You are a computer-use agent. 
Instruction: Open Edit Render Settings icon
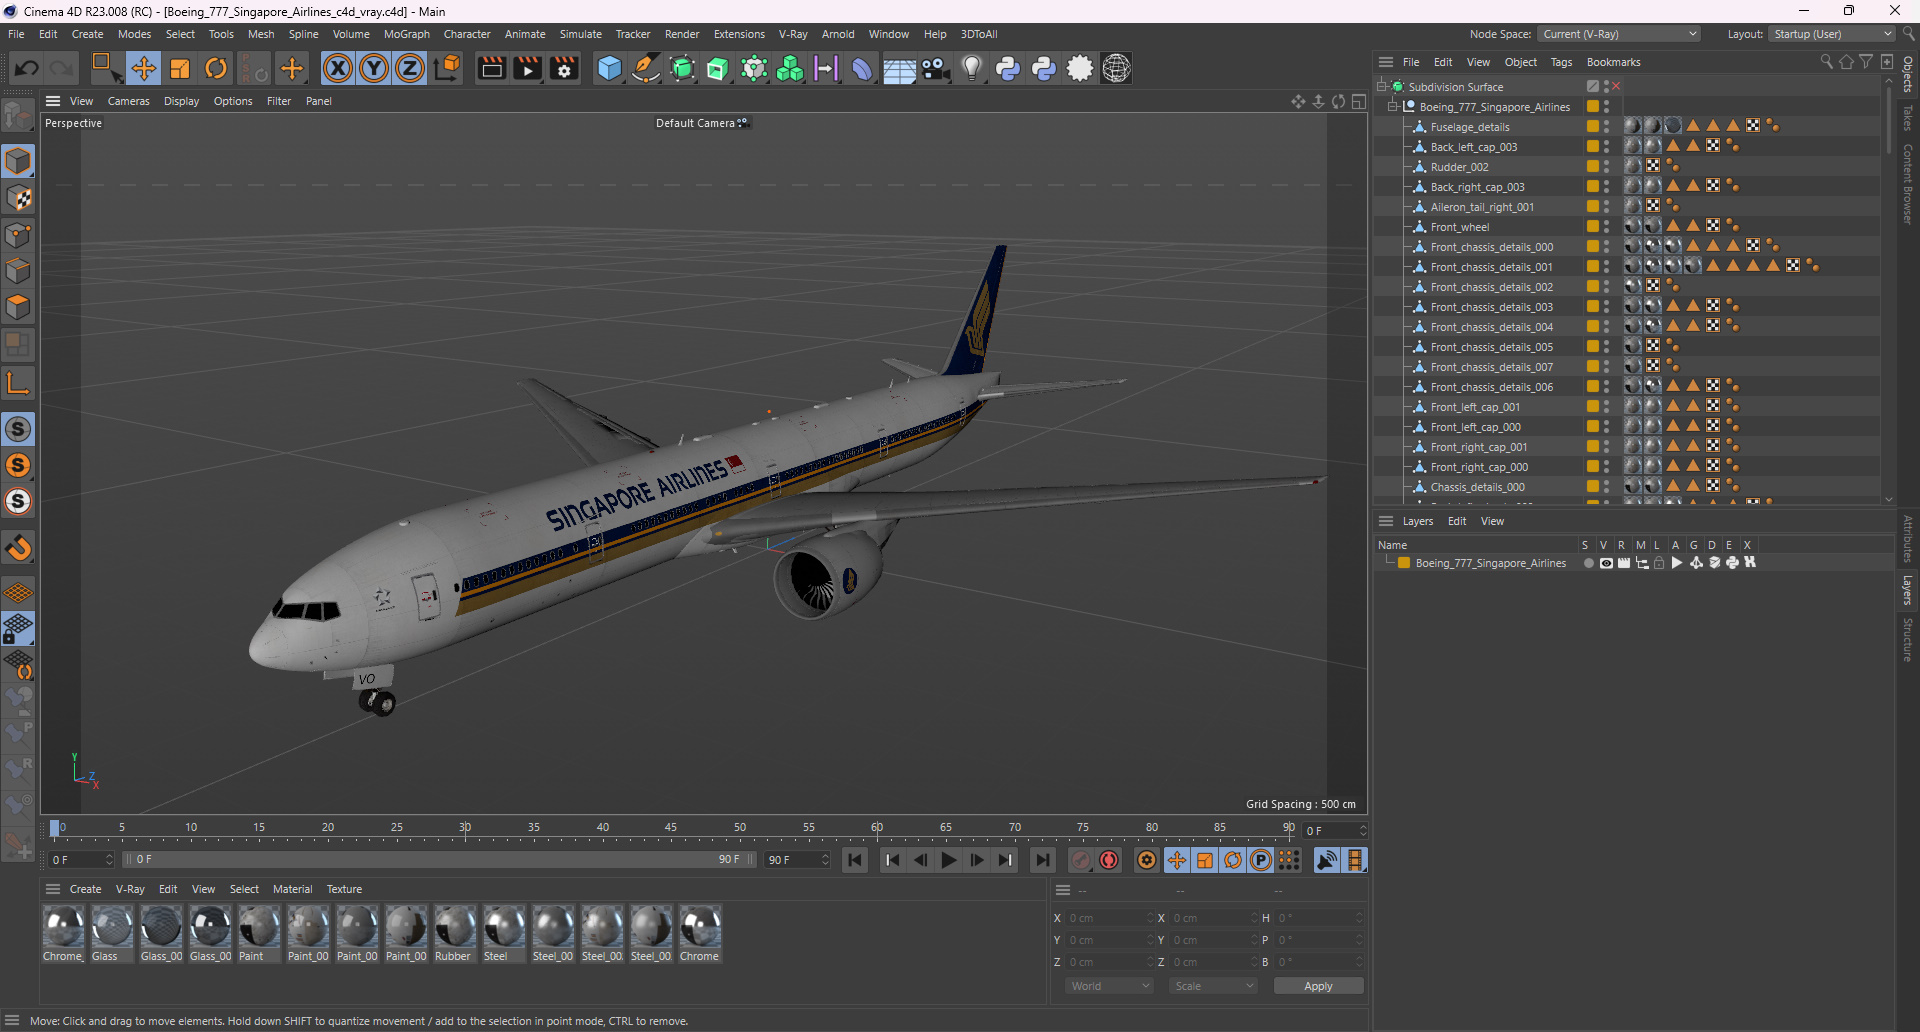564,68
